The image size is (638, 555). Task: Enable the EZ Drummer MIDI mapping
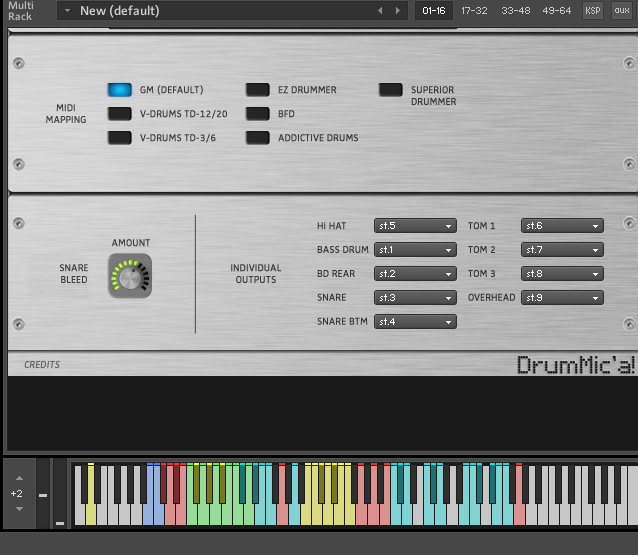(x=258, y=90)
